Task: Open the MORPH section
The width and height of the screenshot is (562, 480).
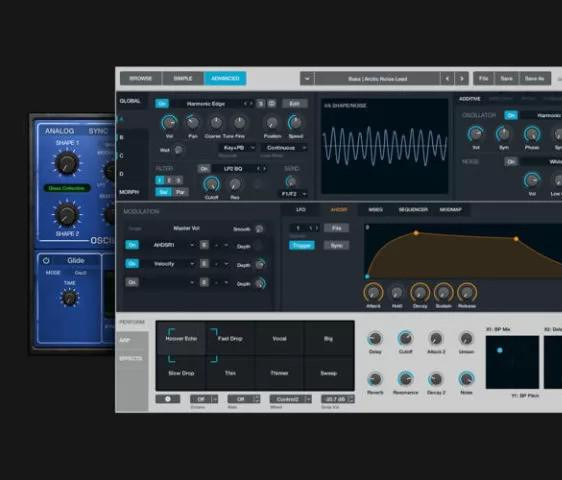Action: coord(129,192)
